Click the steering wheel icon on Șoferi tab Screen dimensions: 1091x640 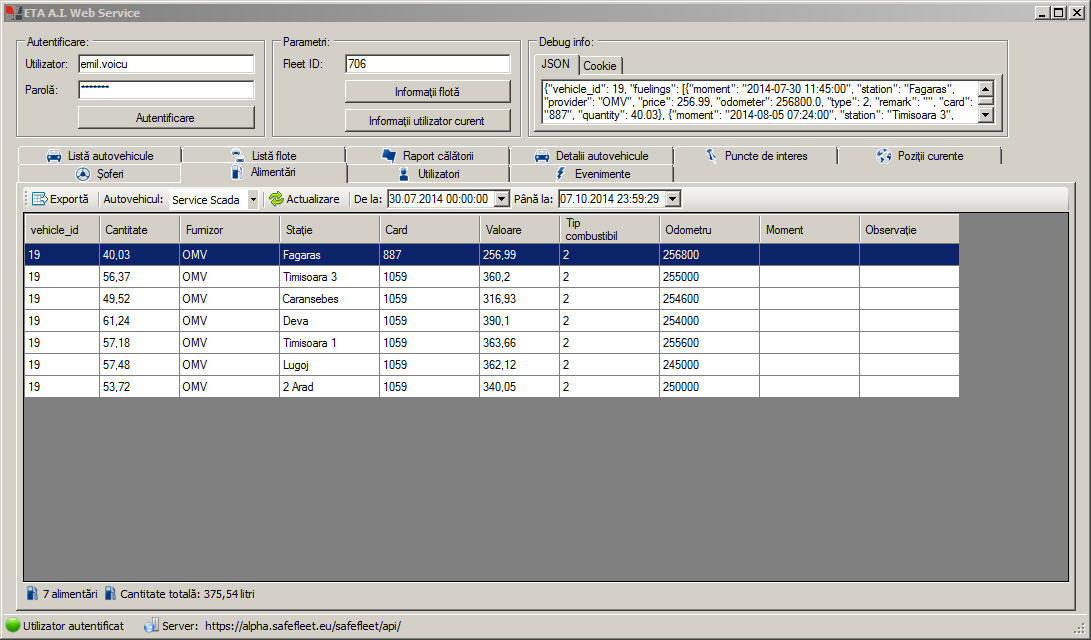[x=83, y=174]
